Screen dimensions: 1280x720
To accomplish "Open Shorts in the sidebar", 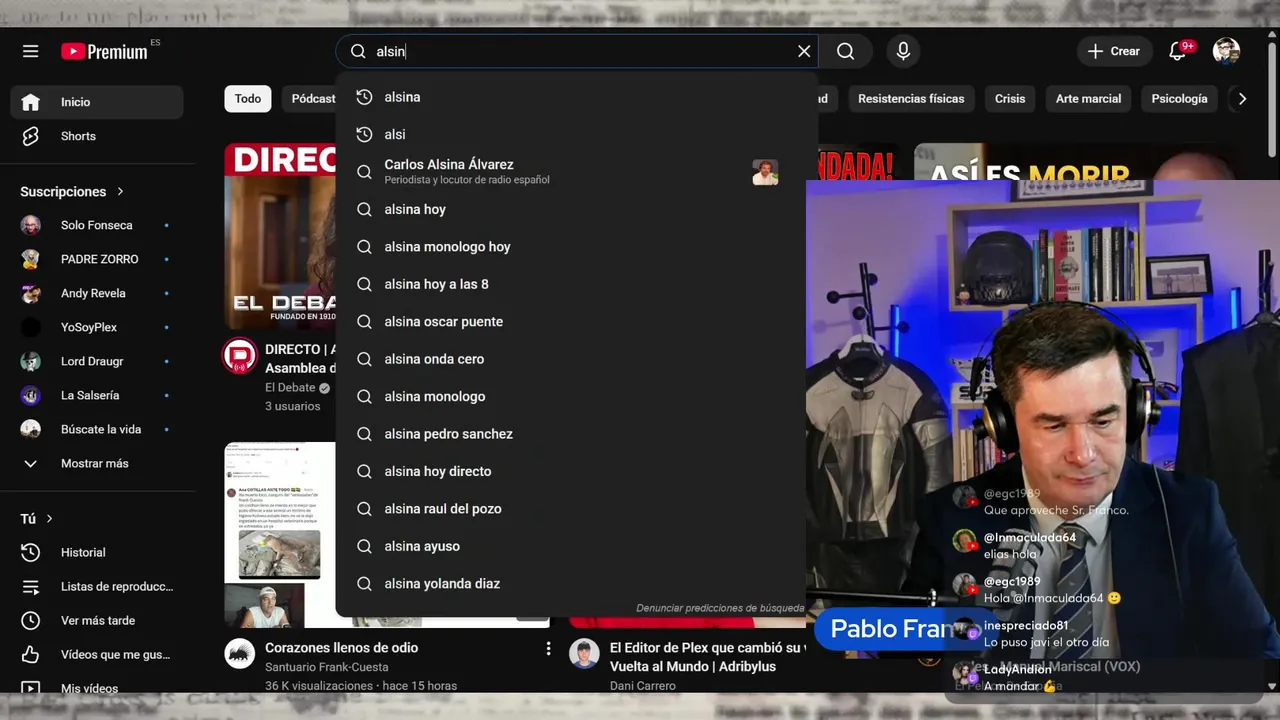I will click(x=97, y=136).
